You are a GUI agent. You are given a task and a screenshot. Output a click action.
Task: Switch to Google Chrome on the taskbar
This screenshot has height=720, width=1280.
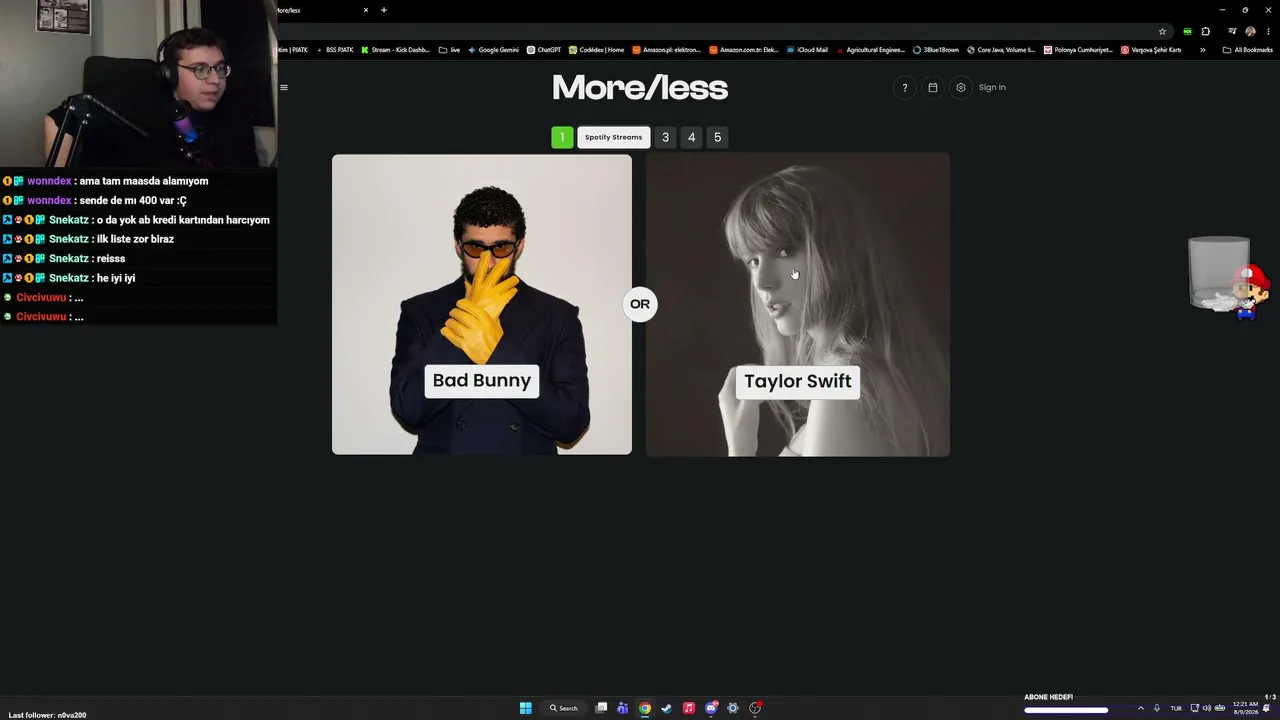[x=645, y=708]
